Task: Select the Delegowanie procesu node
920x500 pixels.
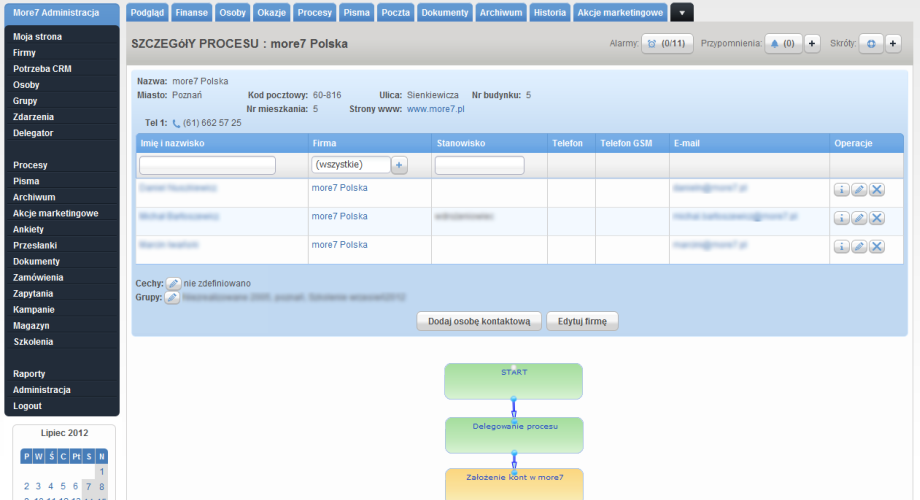Action: pyautogui.click(x=514, y=435)
